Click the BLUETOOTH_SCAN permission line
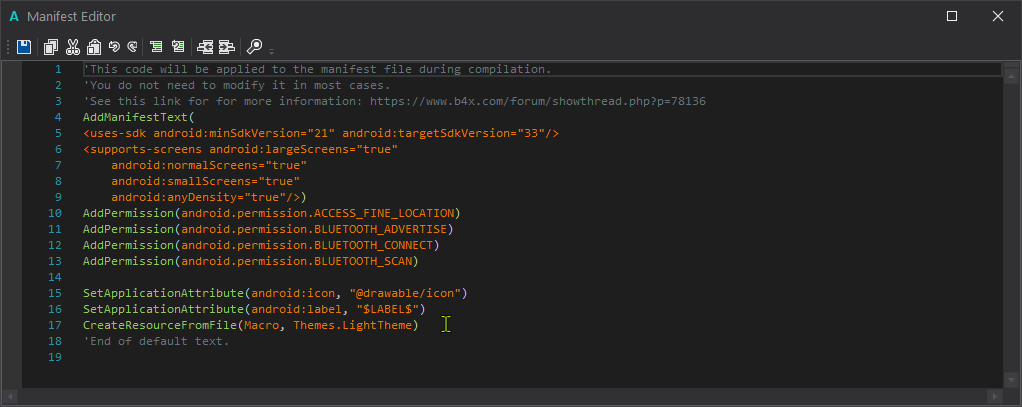 [250, 261]
